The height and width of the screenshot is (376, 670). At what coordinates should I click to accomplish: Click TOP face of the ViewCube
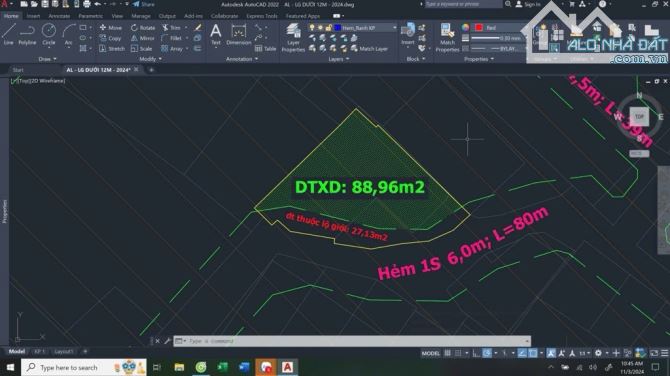coord(639,116)
